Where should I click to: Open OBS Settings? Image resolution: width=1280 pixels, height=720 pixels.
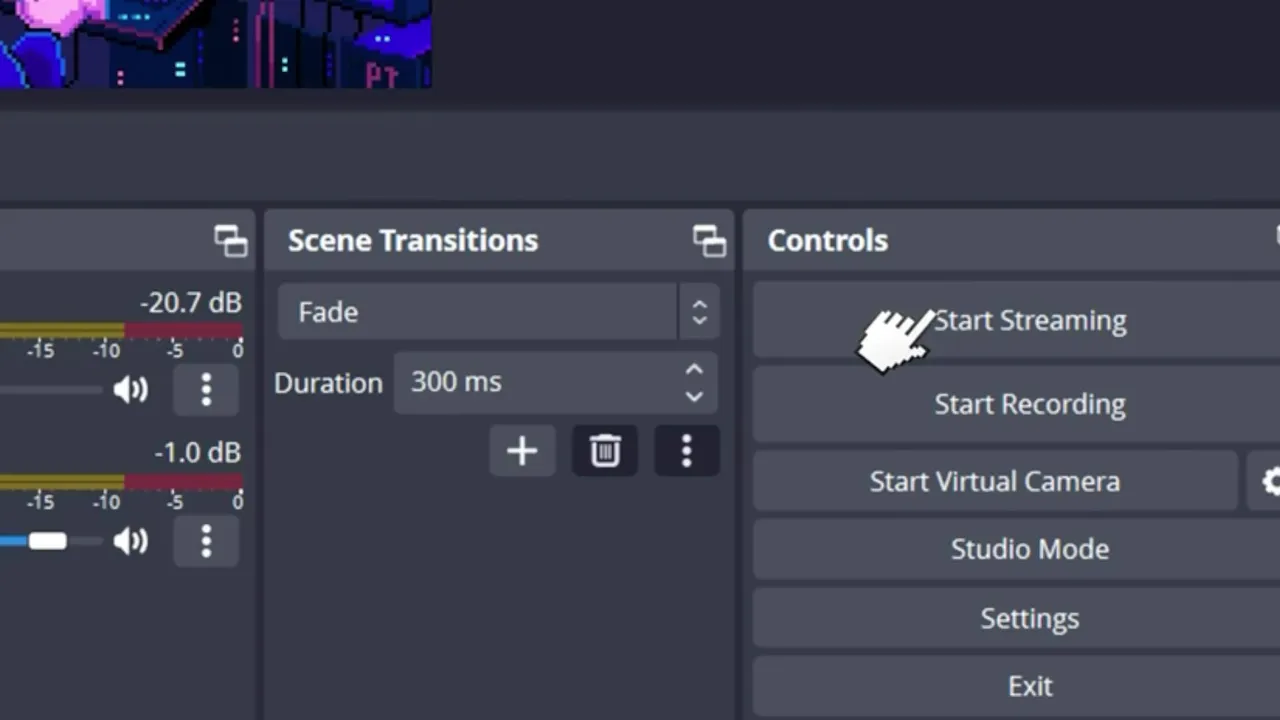click(1029, 619)
